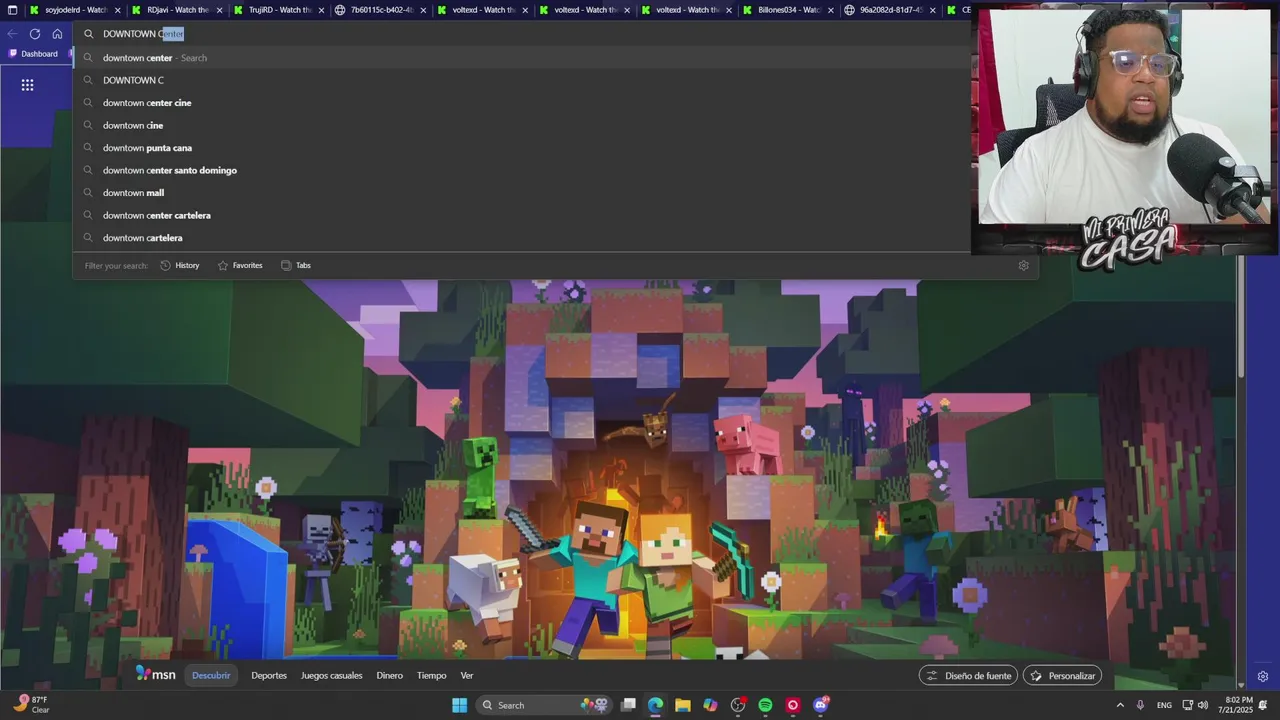Open the Deportes MSN section

click(x=269, y=675)
